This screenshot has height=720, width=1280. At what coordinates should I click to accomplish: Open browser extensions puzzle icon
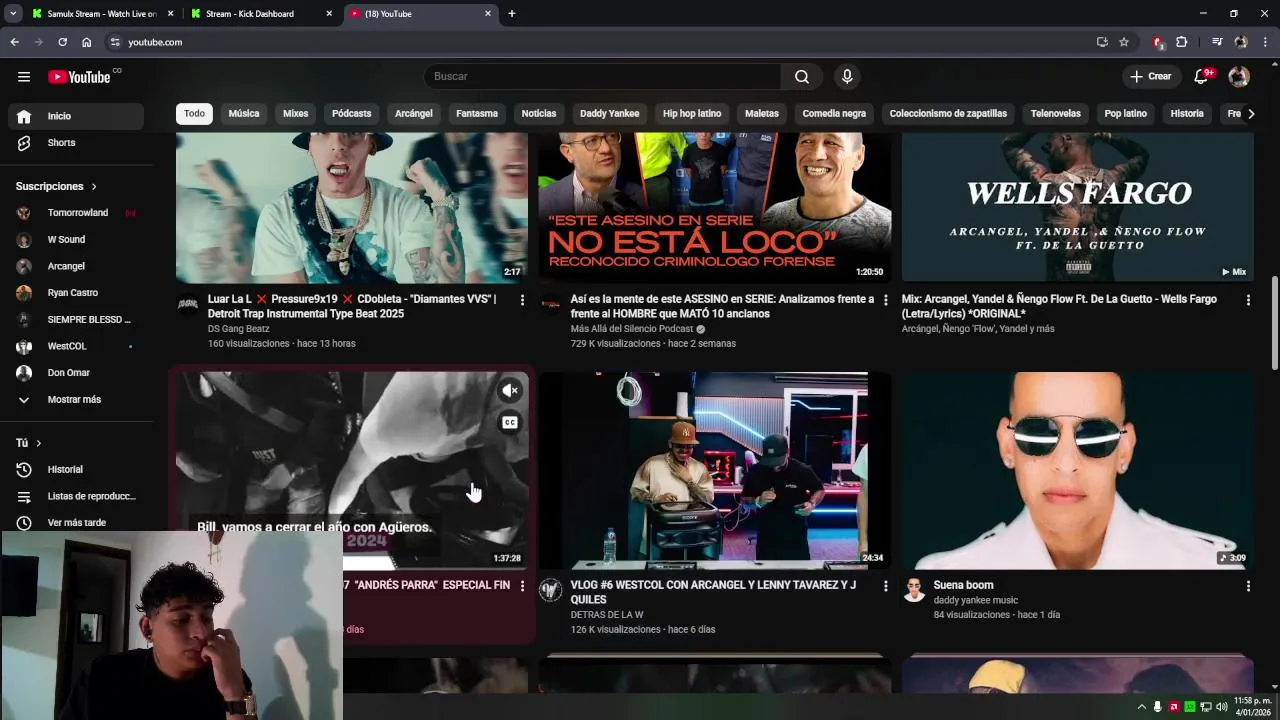coord(1182,42)
